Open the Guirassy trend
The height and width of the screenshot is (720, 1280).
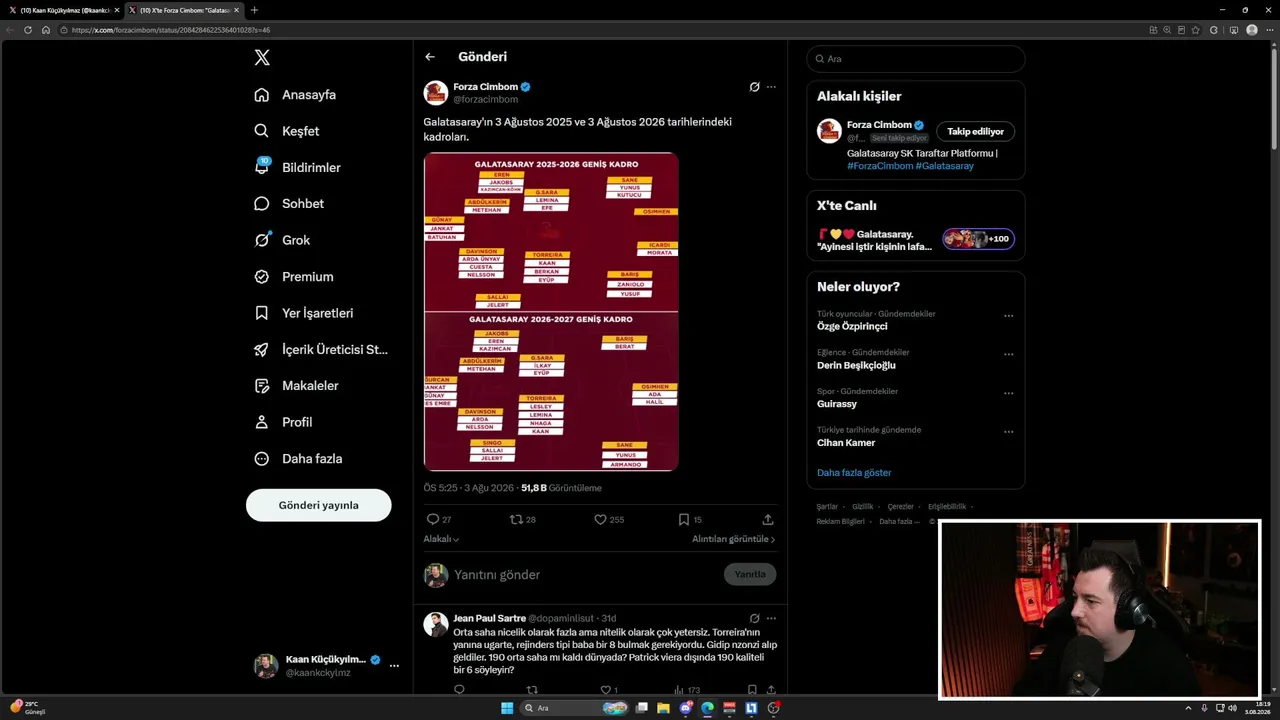838,404
